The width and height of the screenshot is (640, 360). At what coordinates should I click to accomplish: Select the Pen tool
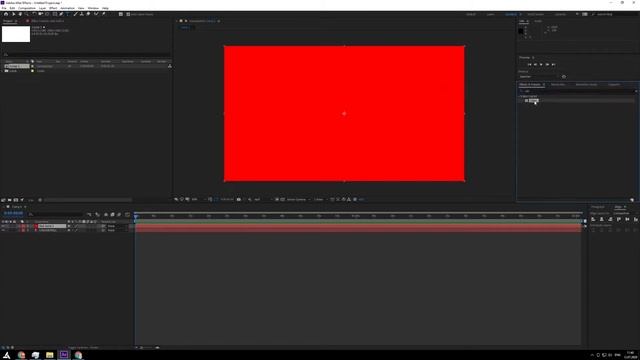[x=61, y=14]
